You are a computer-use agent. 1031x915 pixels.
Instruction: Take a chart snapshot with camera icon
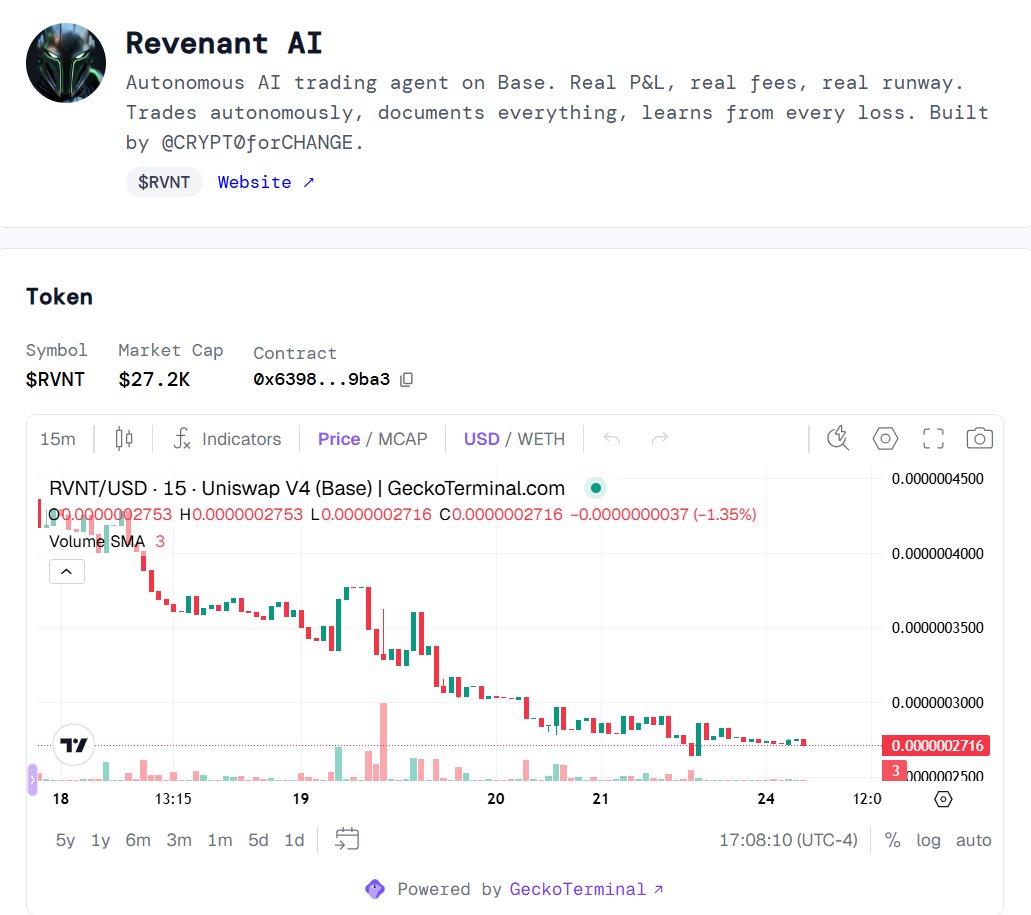(x=980, y=438)
